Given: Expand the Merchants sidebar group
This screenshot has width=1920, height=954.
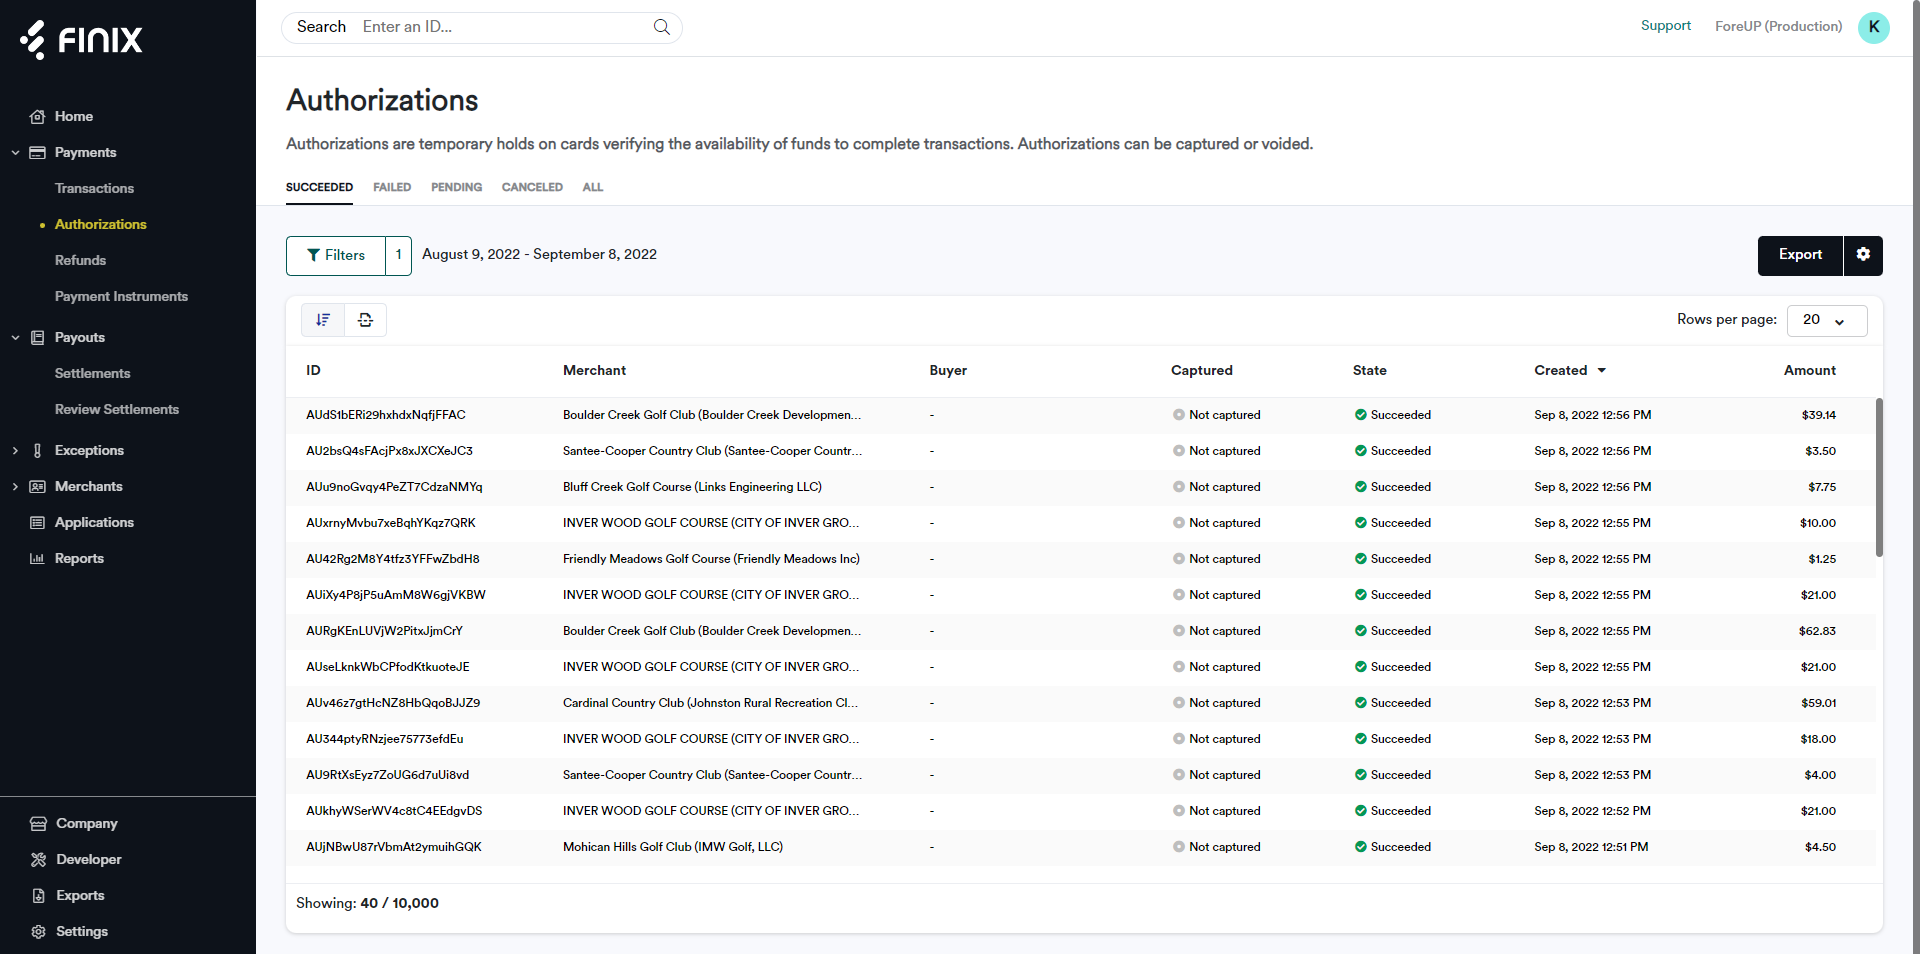Looking at the screenshot, I should coord(15,487).
